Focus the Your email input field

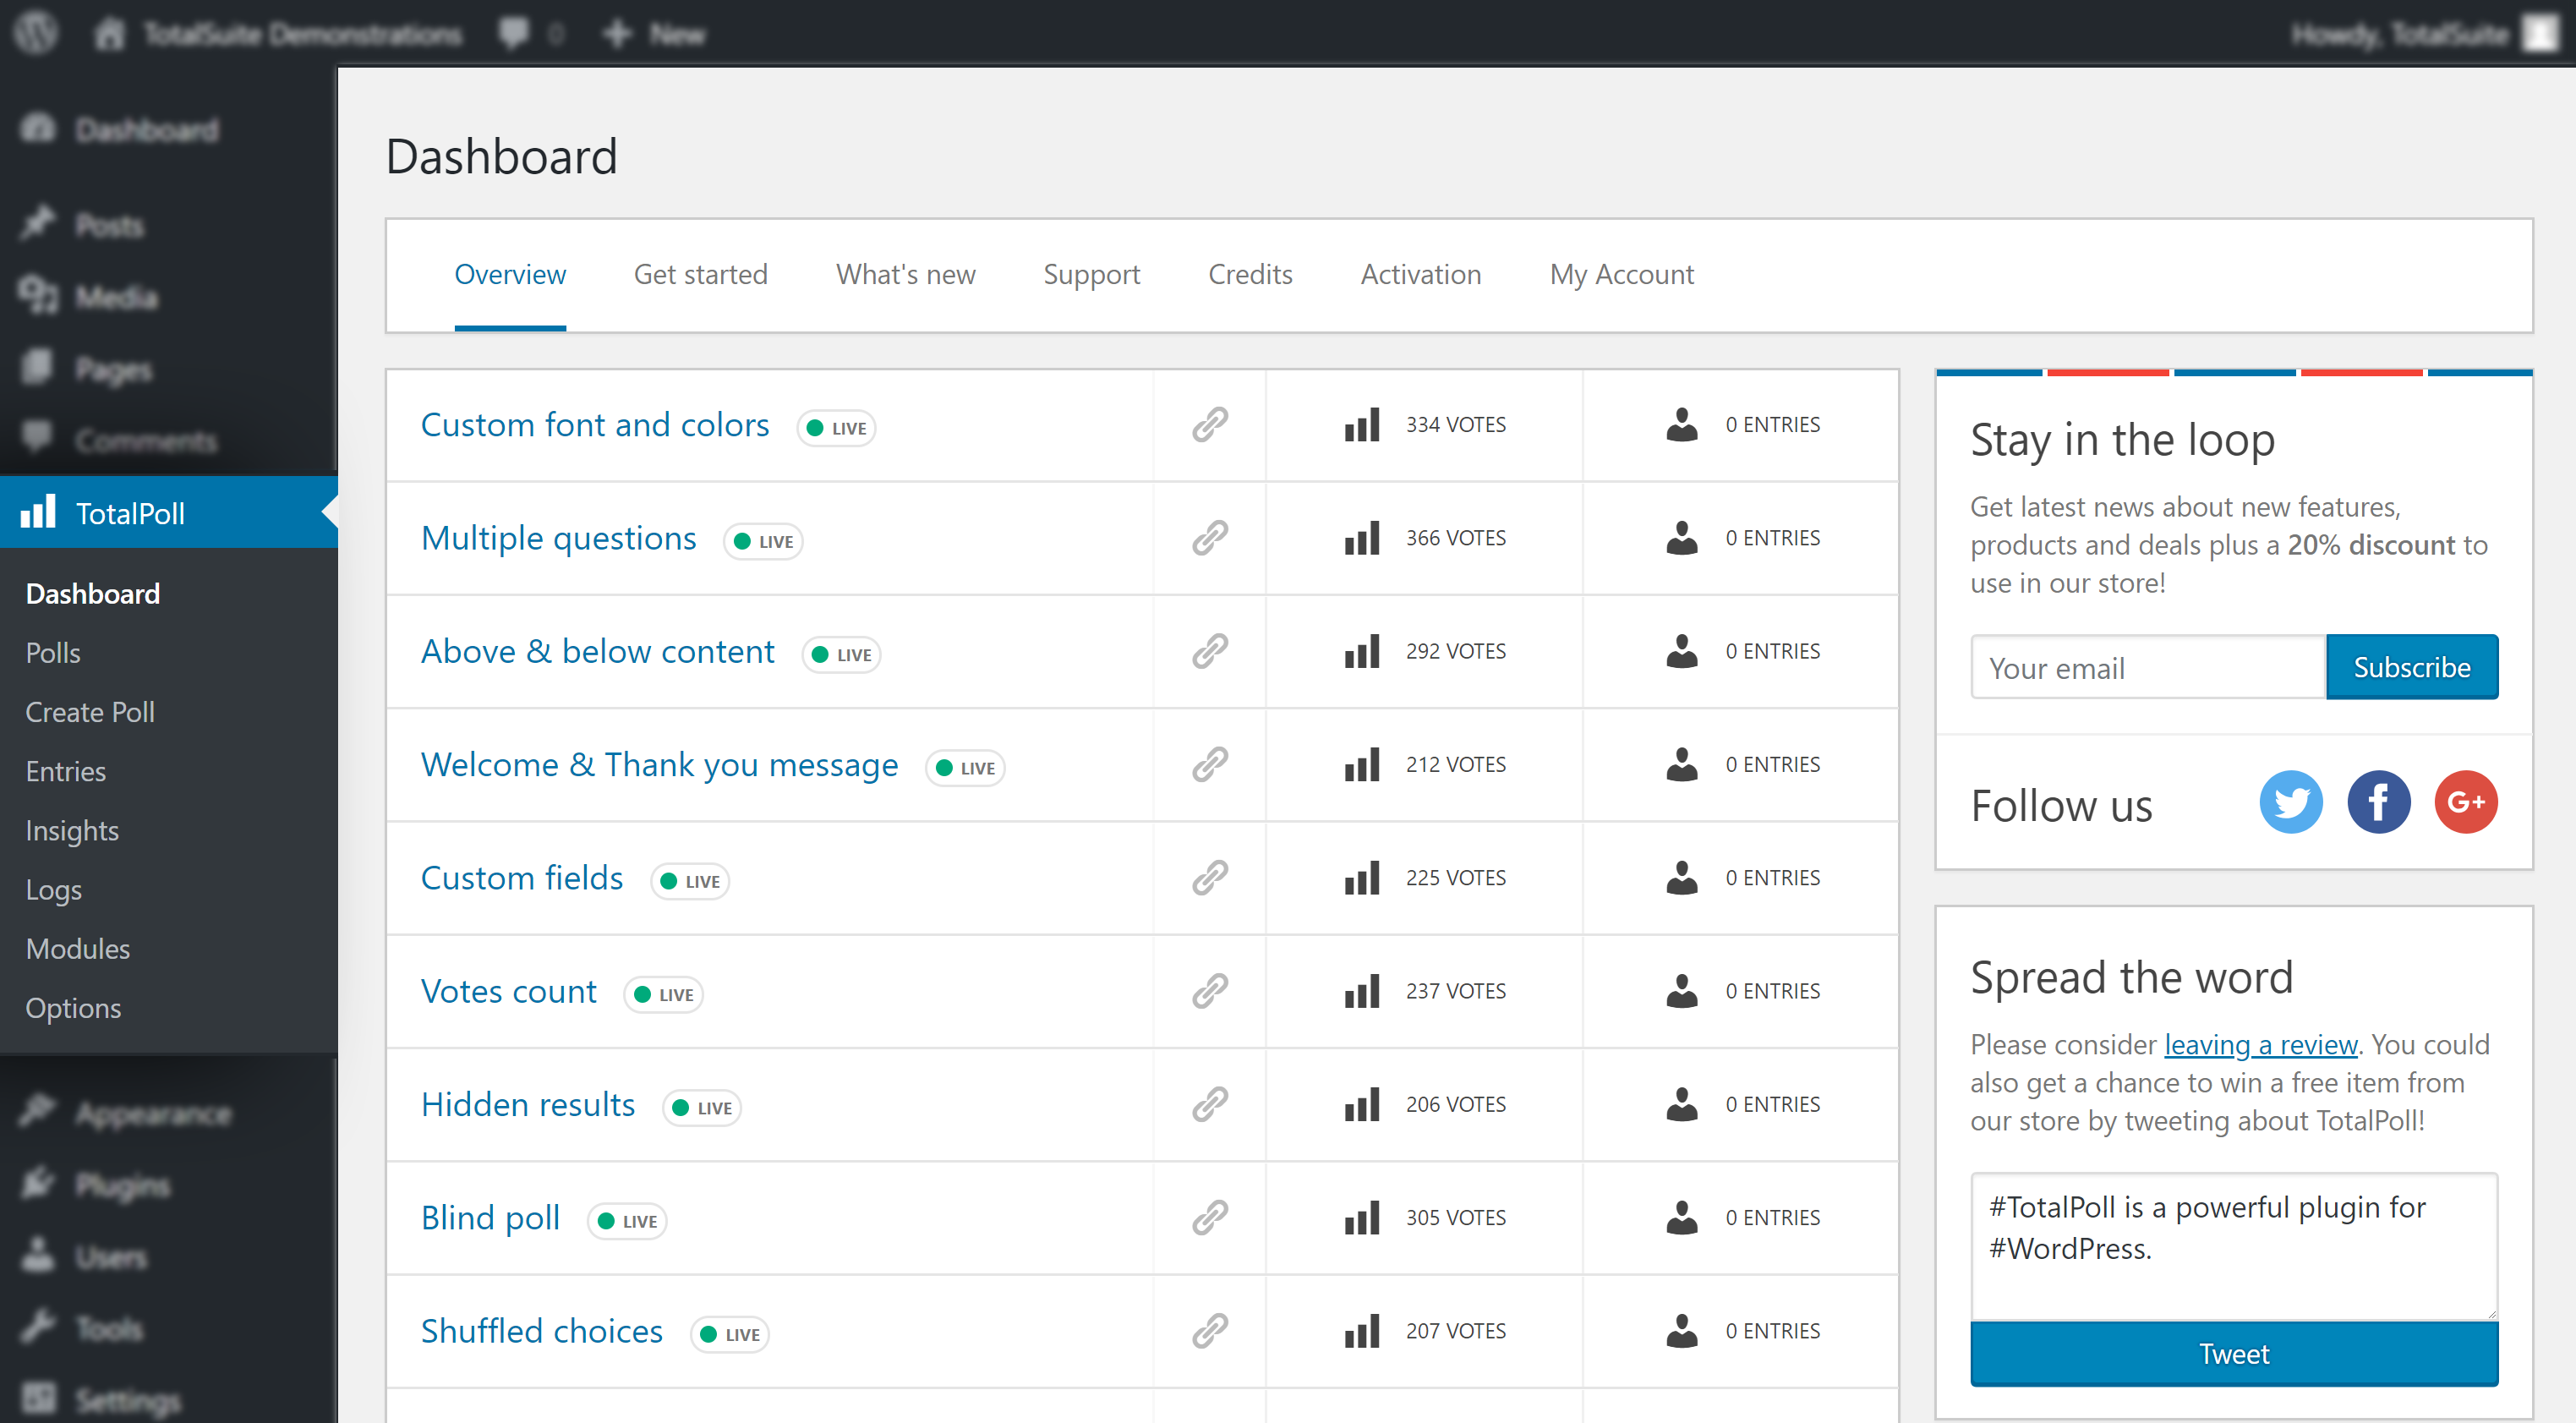click(2148, 667)
